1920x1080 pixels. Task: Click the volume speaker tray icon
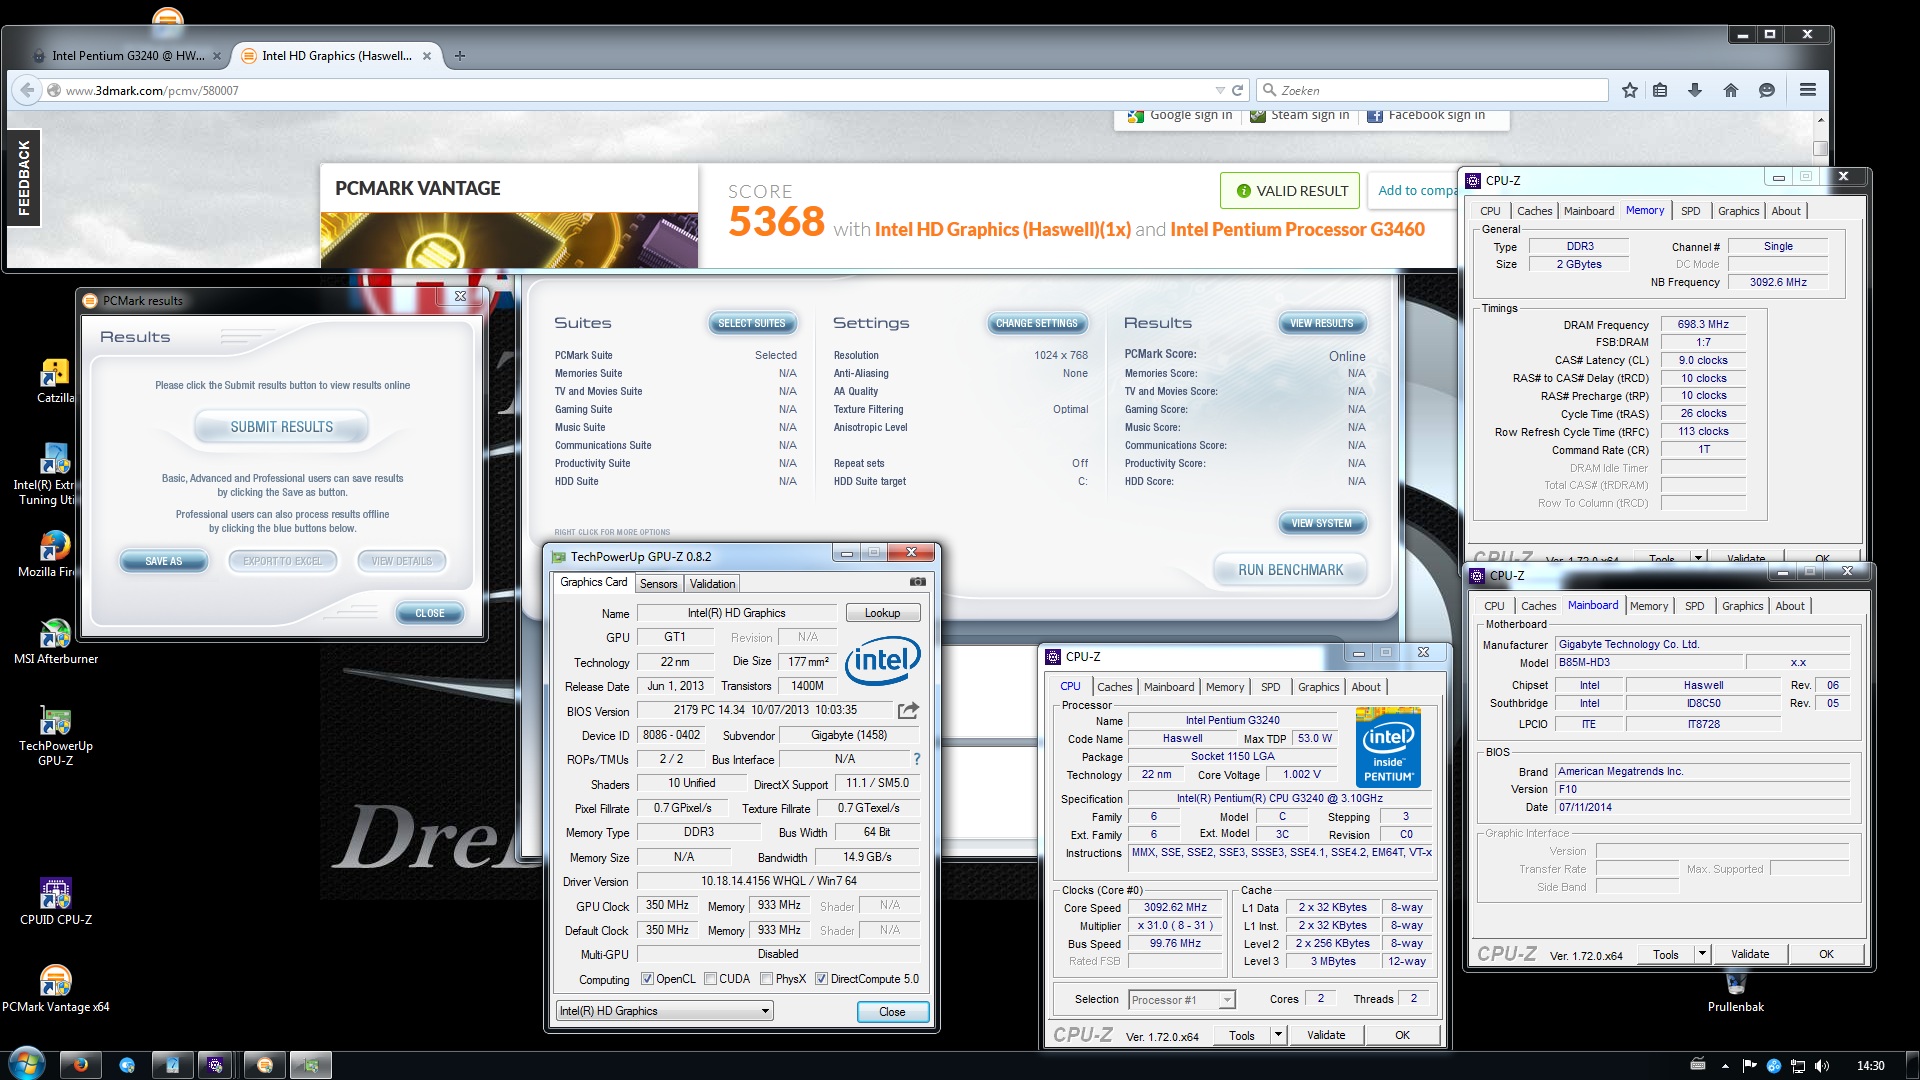(1822, 1066)
